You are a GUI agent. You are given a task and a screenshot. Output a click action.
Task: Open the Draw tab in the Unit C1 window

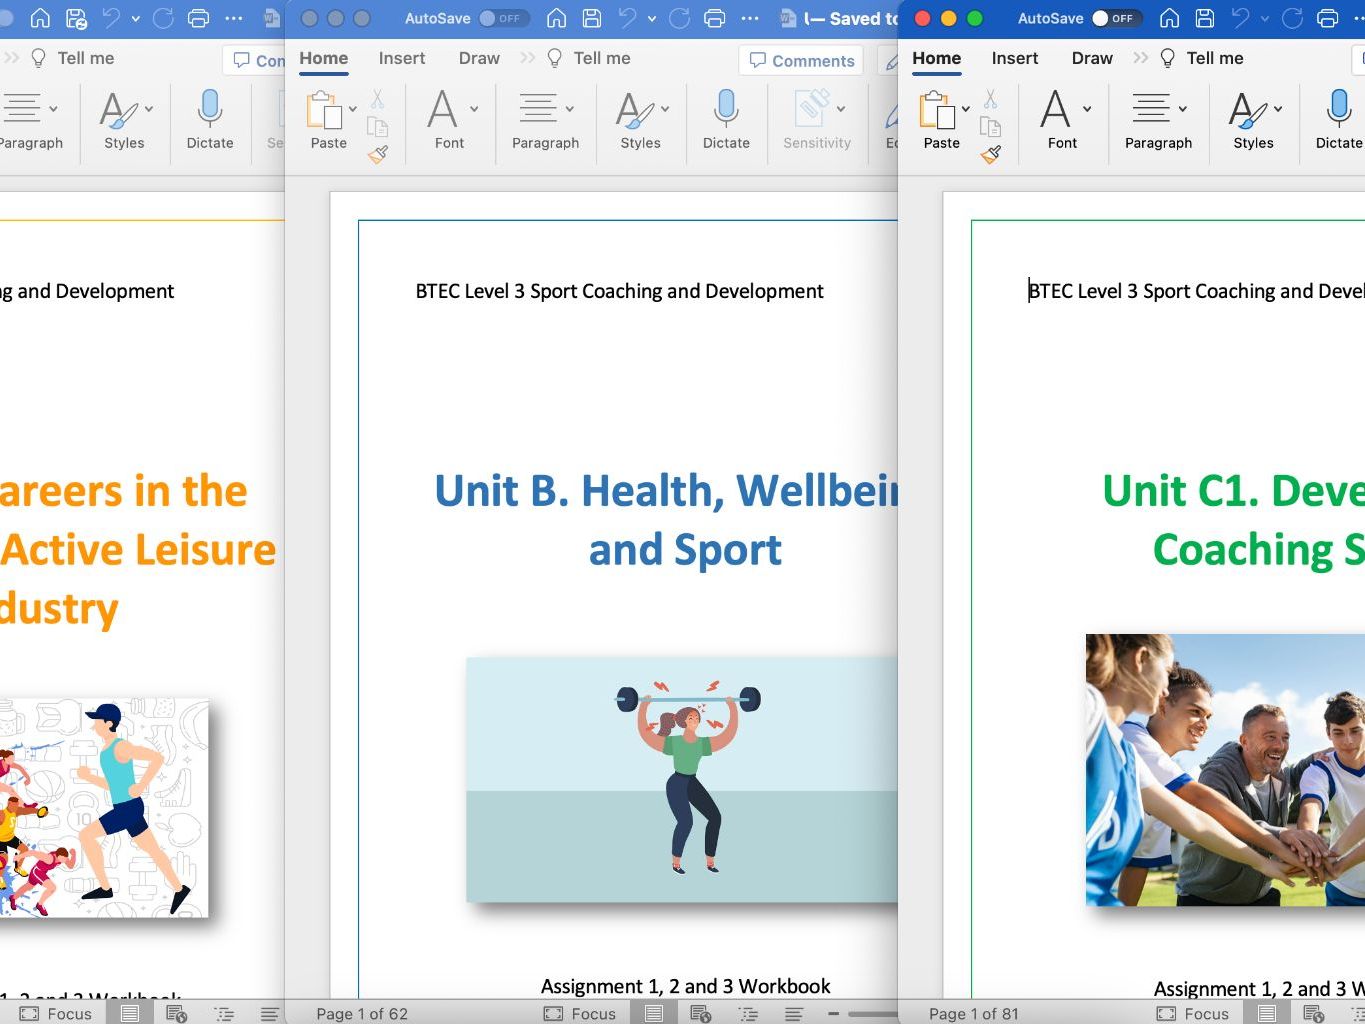click(1092, 58)
